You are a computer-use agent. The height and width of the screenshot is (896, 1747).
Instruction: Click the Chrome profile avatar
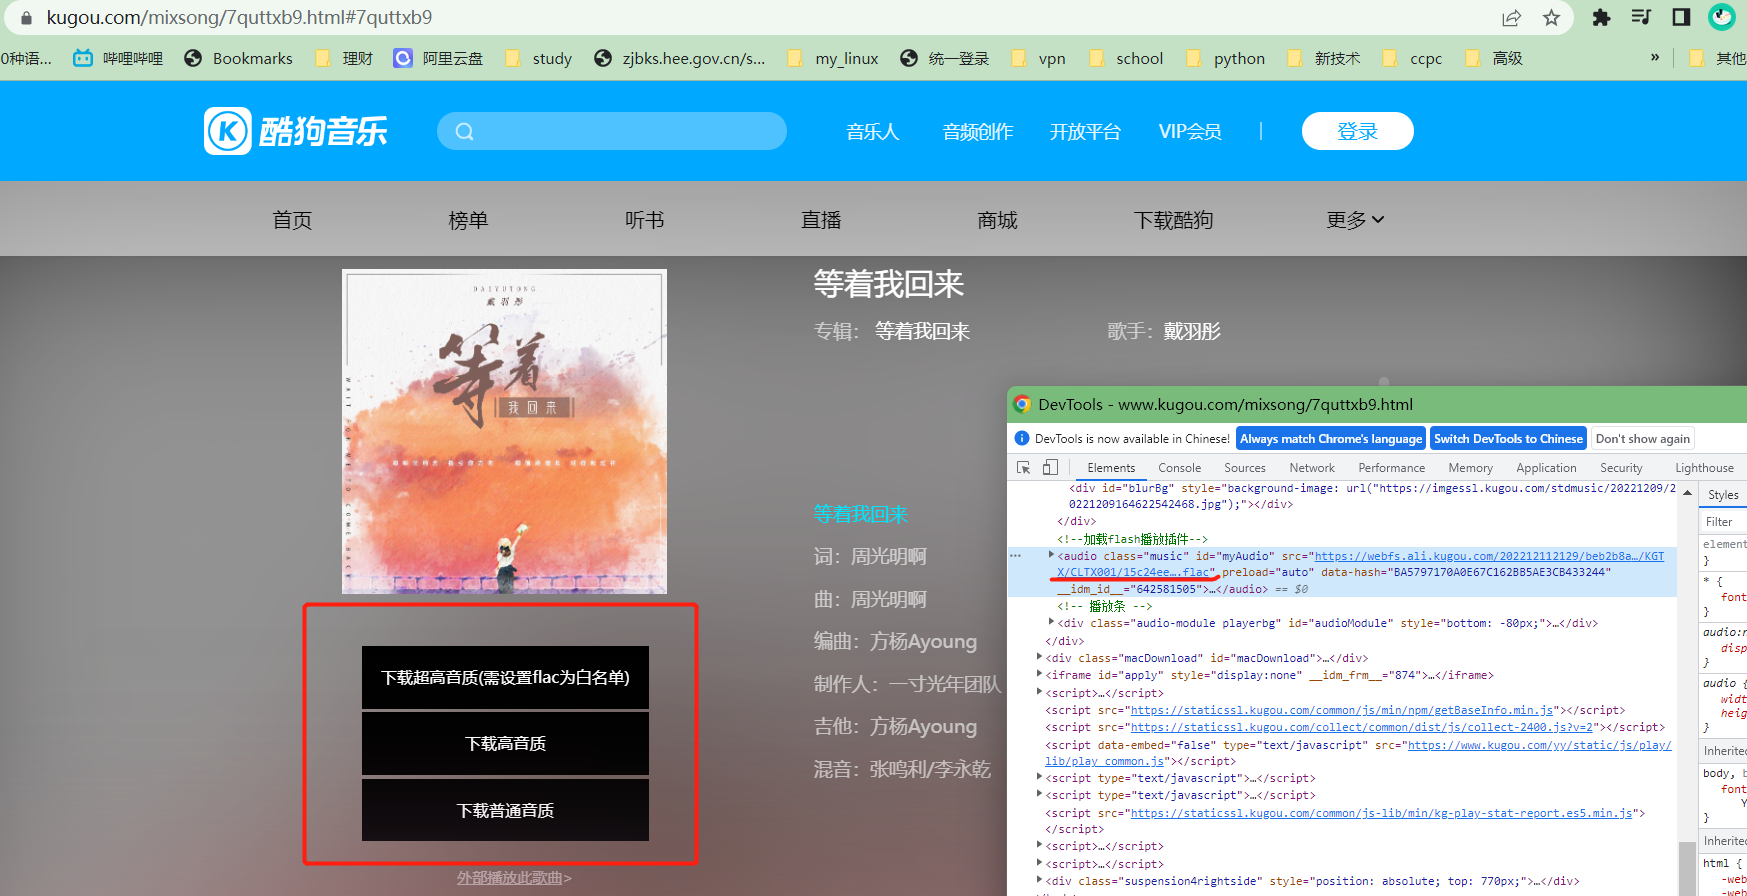pyautogui.click(x=1722, y=17)
